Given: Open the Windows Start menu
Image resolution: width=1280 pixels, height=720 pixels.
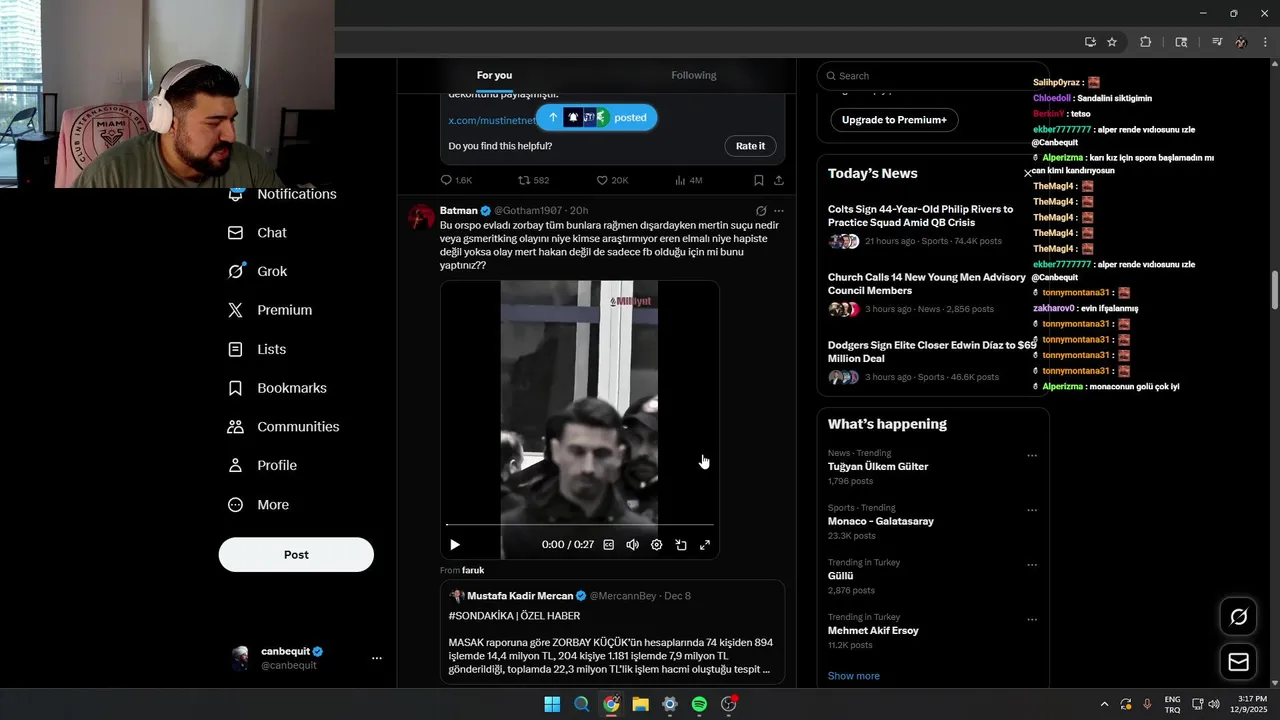Looking at the screenshot, I should pyautogui.click(x=552, y=704).
